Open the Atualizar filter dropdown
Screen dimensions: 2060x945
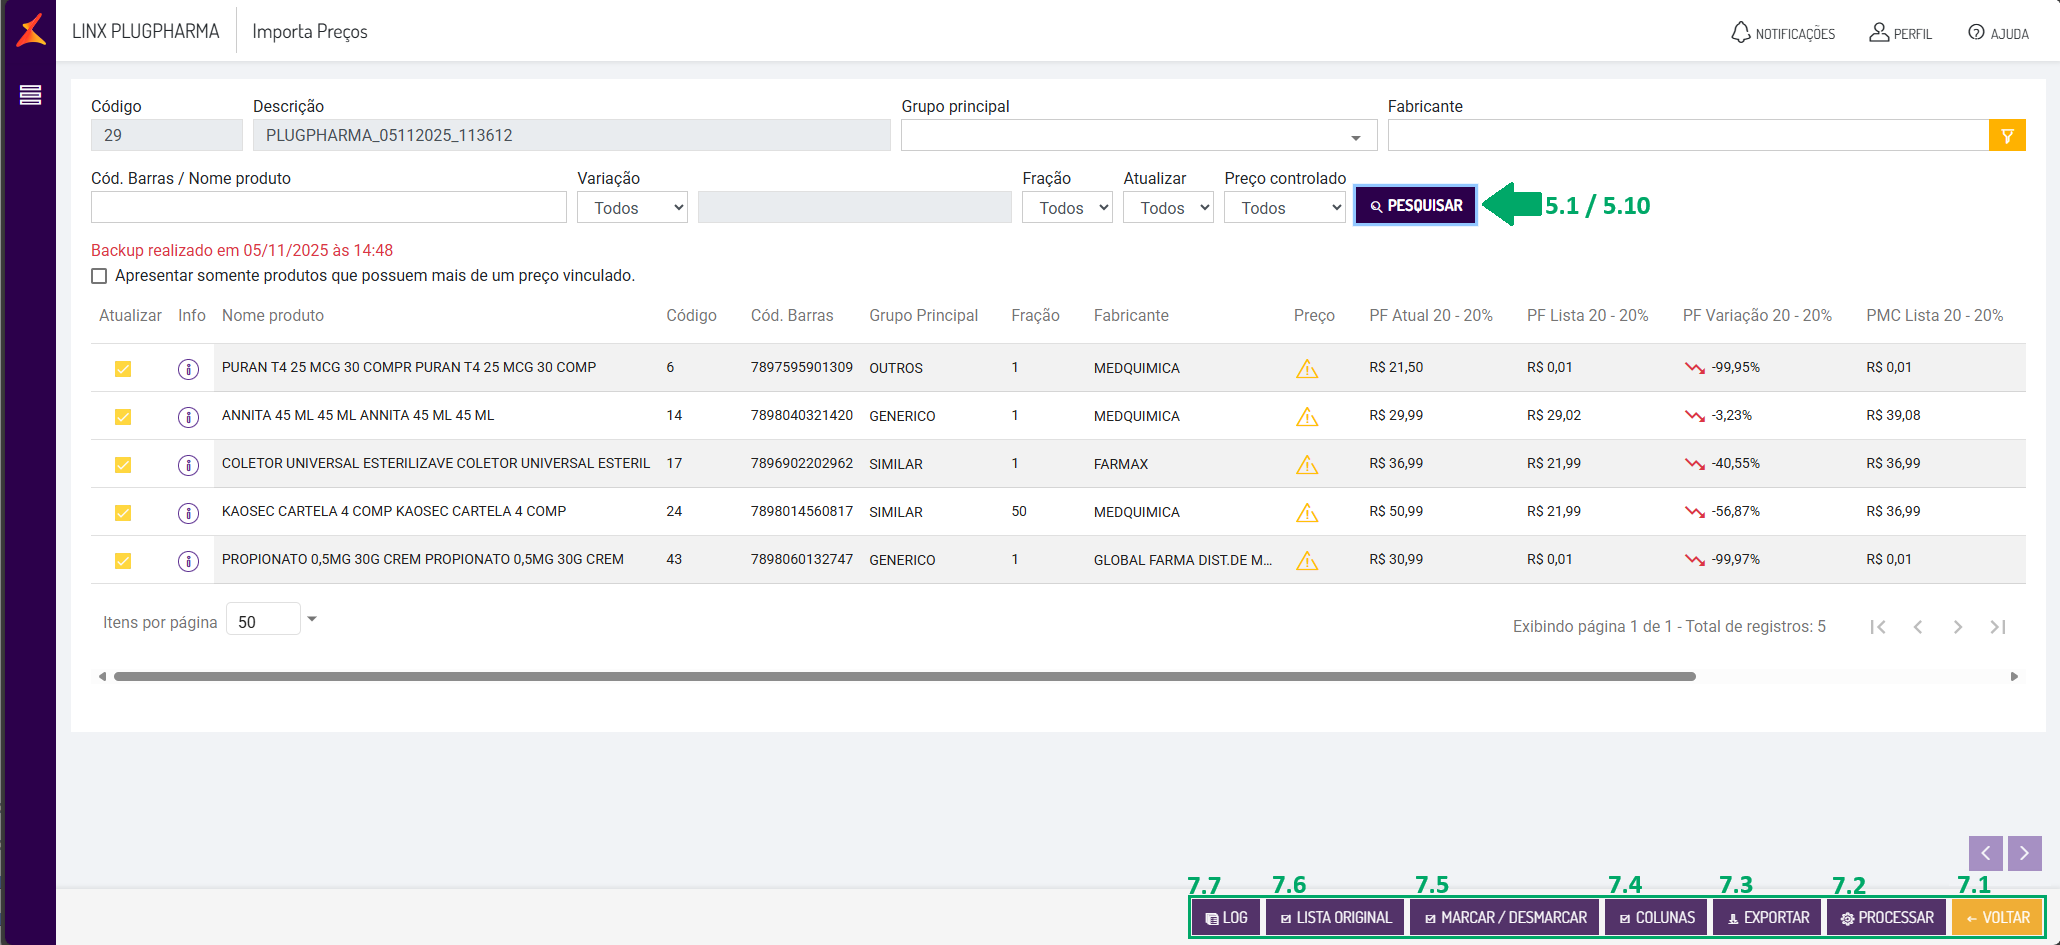pos(1168,207)
